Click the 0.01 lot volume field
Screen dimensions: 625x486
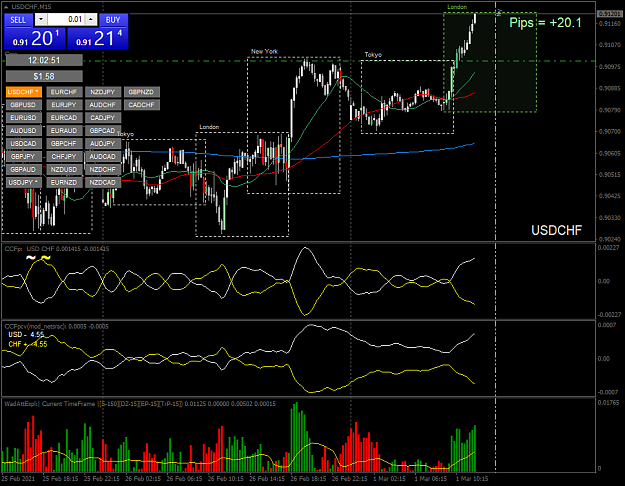[66, 19]
